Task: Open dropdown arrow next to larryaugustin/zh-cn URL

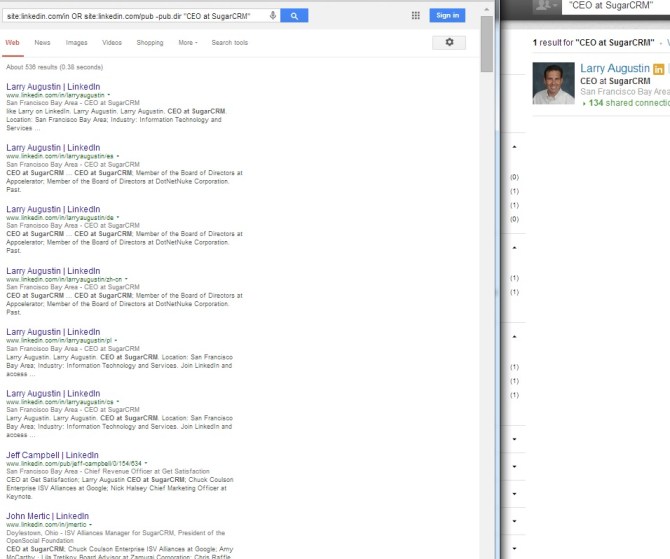Action: 126,279
